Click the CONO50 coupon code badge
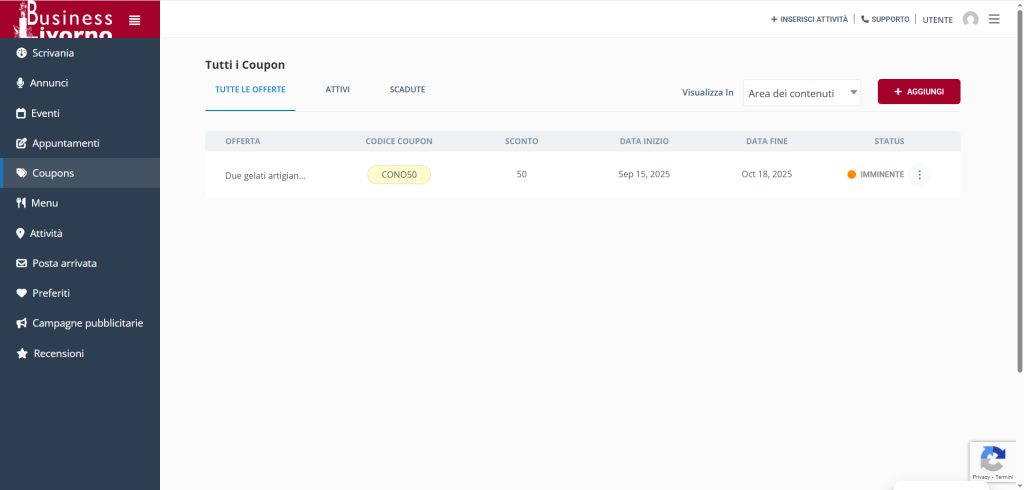The height and width of the screenshot is (490, 1024). pos(399,174)
